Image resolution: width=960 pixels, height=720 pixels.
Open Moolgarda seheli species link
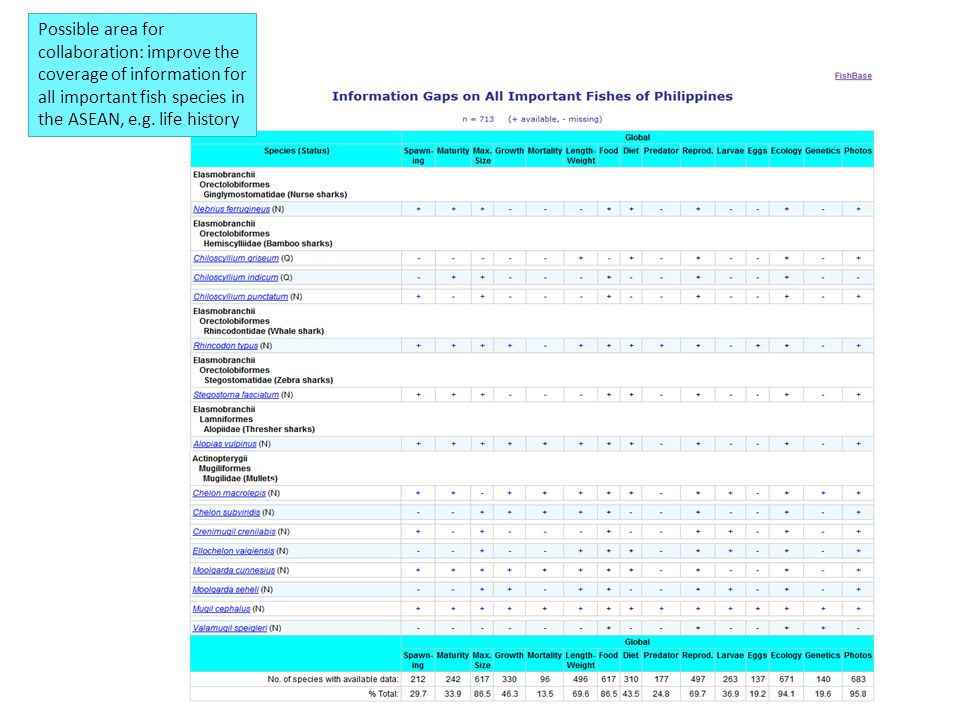[225, 590]
